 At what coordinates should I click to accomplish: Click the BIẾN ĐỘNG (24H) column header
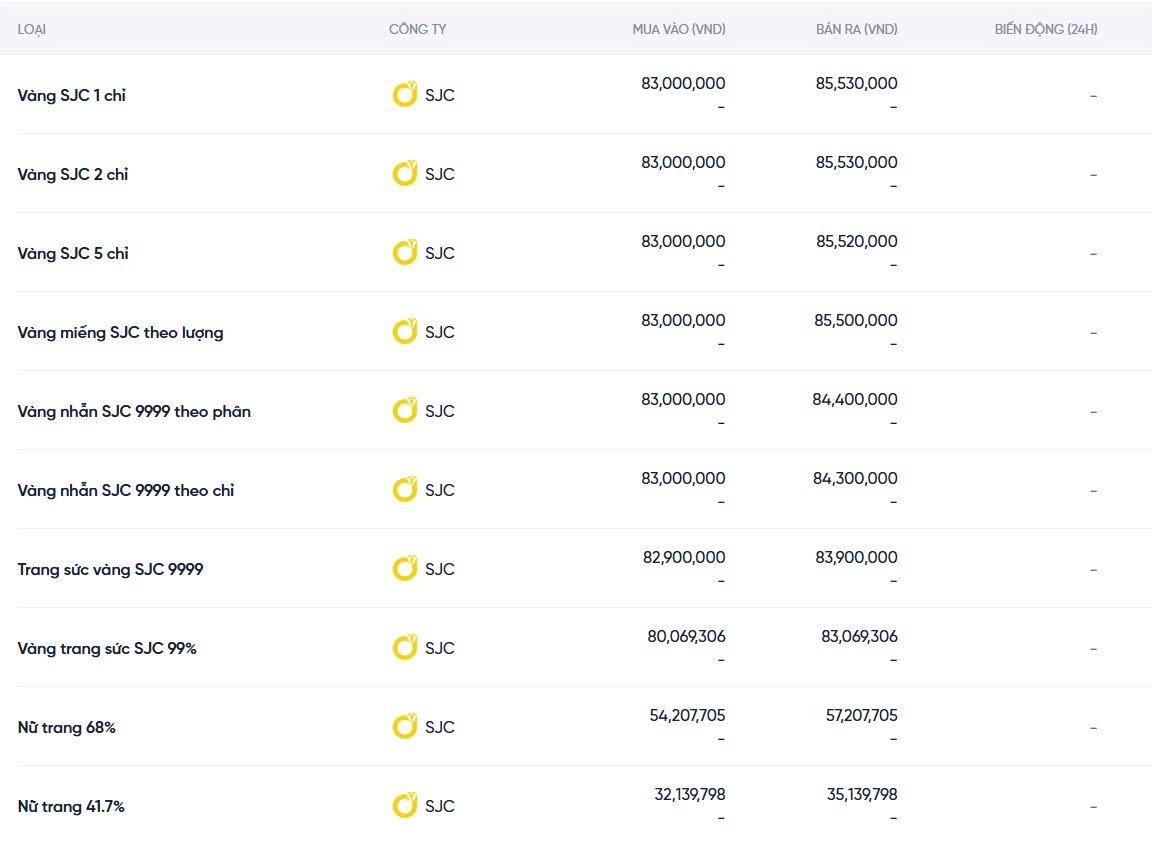[1045, 29]
